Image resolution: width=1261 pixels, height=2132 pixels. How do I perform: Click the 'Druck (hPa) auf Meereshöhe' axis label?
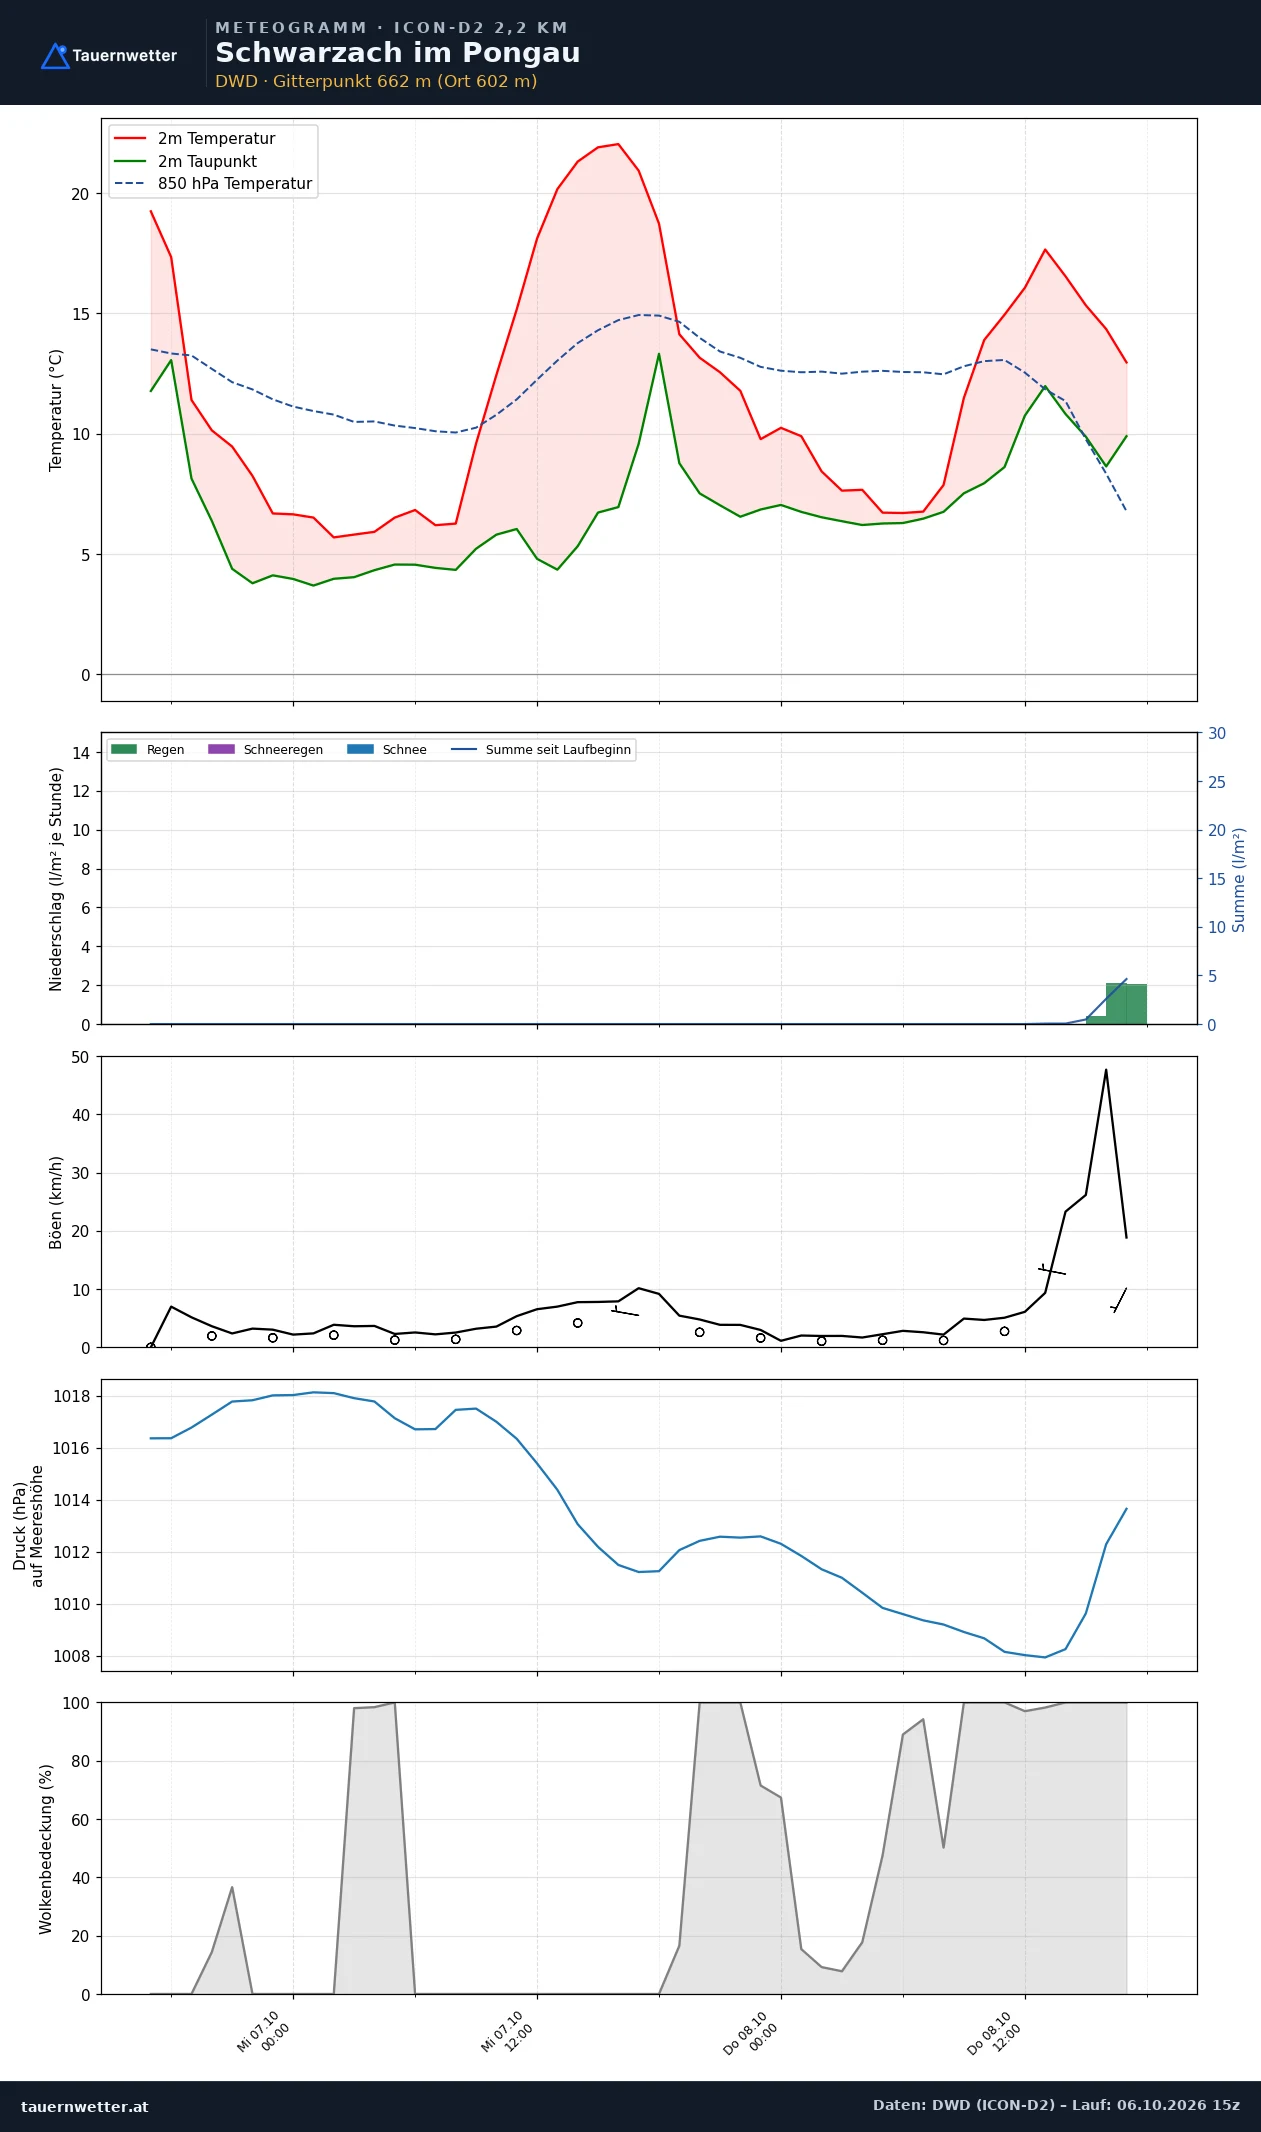(28, 1526)
